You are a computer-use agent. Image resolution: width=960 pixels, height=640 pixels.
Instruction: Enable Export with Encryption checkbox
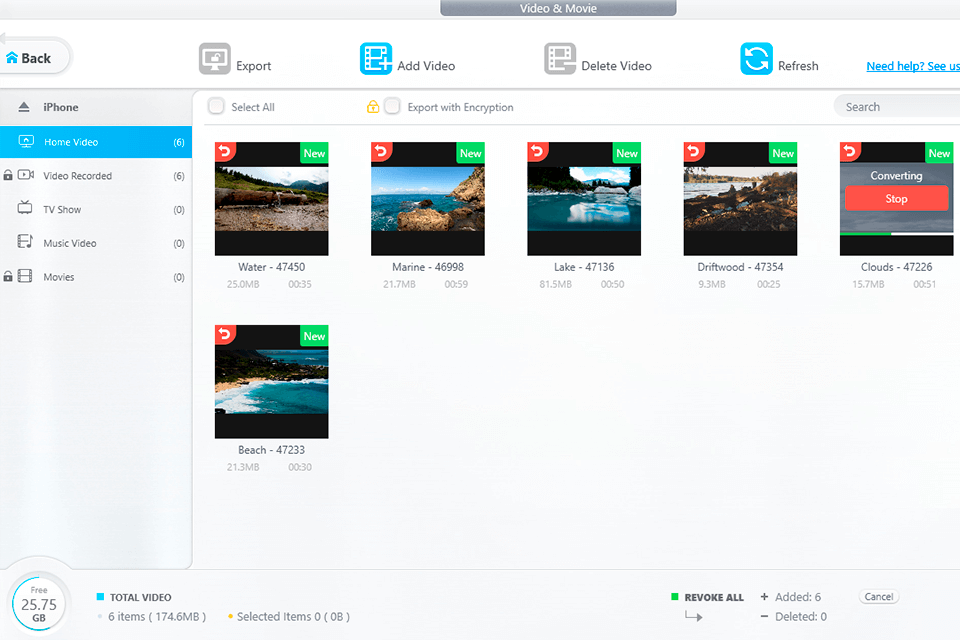[x=393, y=107]
